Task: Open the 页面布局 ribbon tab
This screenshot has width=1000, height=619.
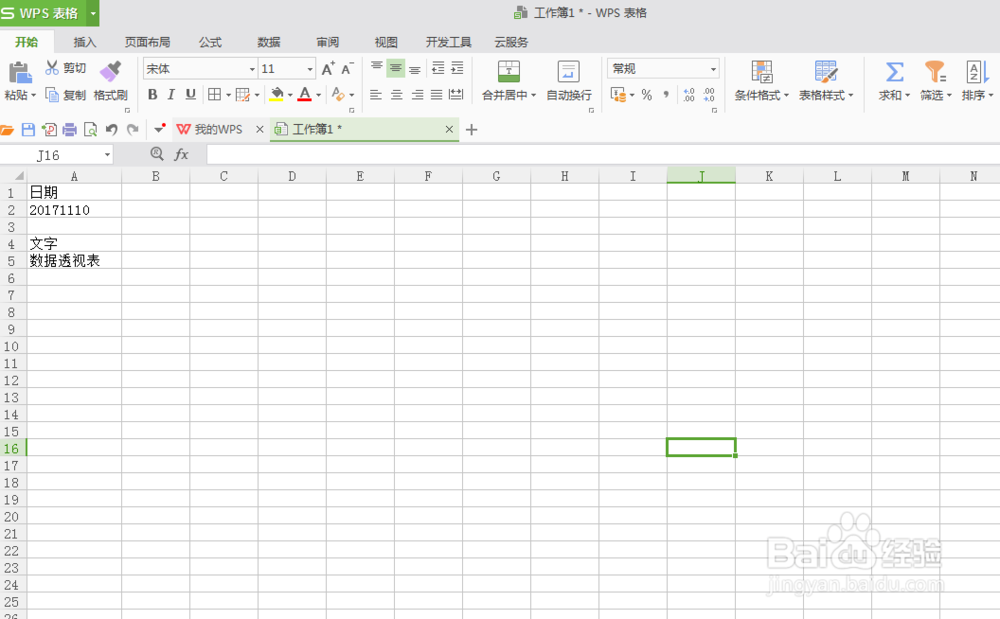Action: tap(147, 42)
